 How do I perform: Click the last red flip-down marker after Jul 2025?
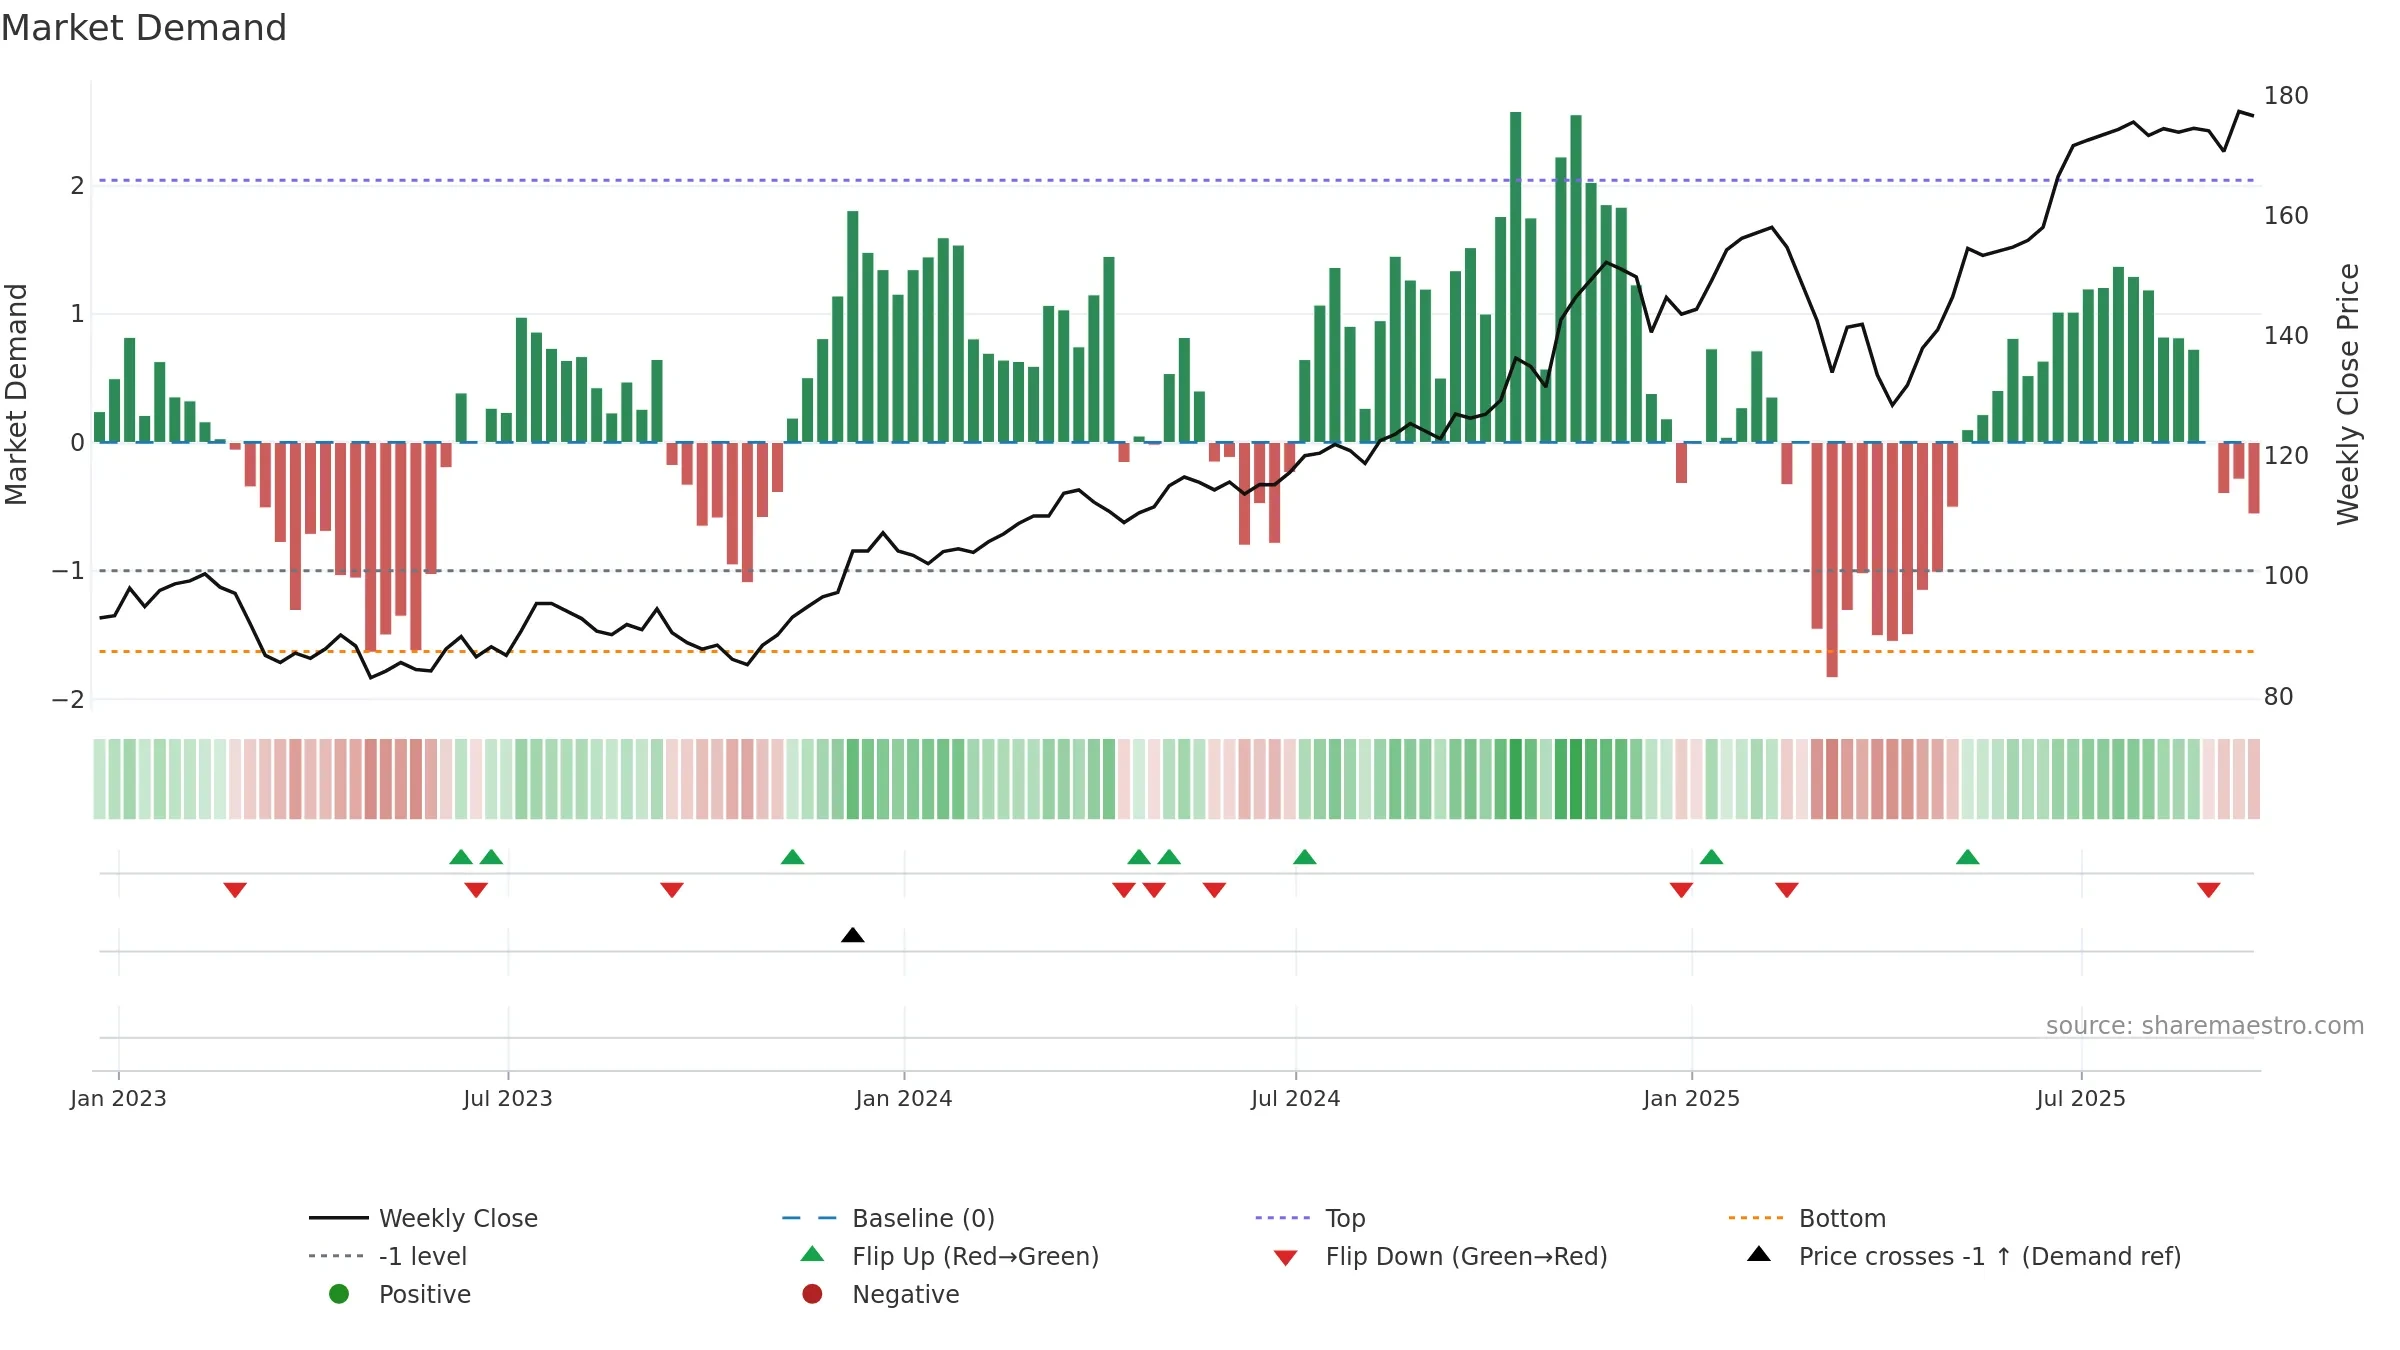(x=2209, y=890)
